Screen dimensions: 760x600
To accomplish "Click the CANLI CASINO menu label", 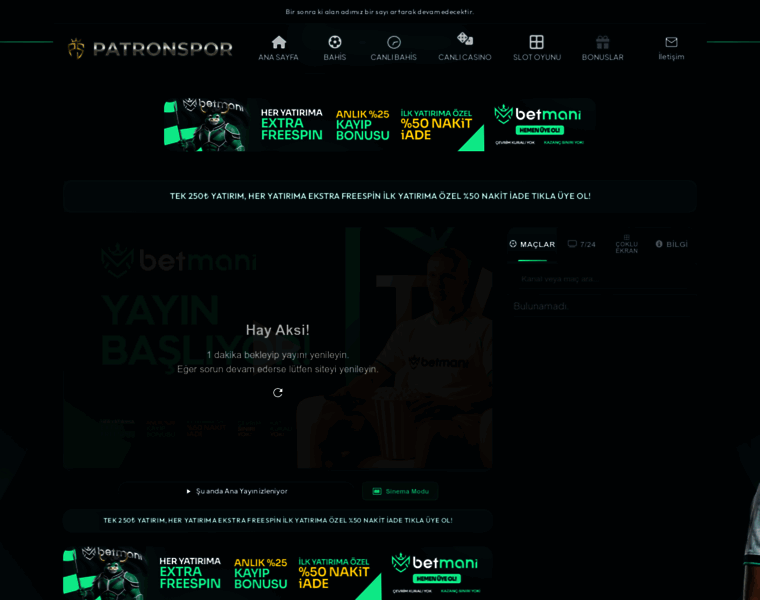I will (x=465, y=57).
